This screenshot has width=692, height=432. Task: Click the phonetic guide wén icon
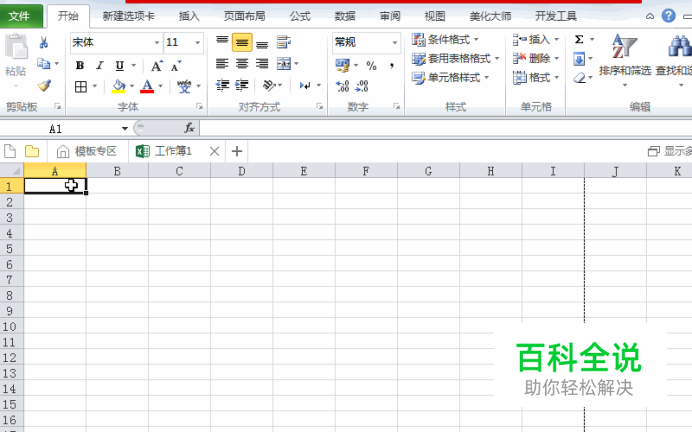(x=184, y=86)
